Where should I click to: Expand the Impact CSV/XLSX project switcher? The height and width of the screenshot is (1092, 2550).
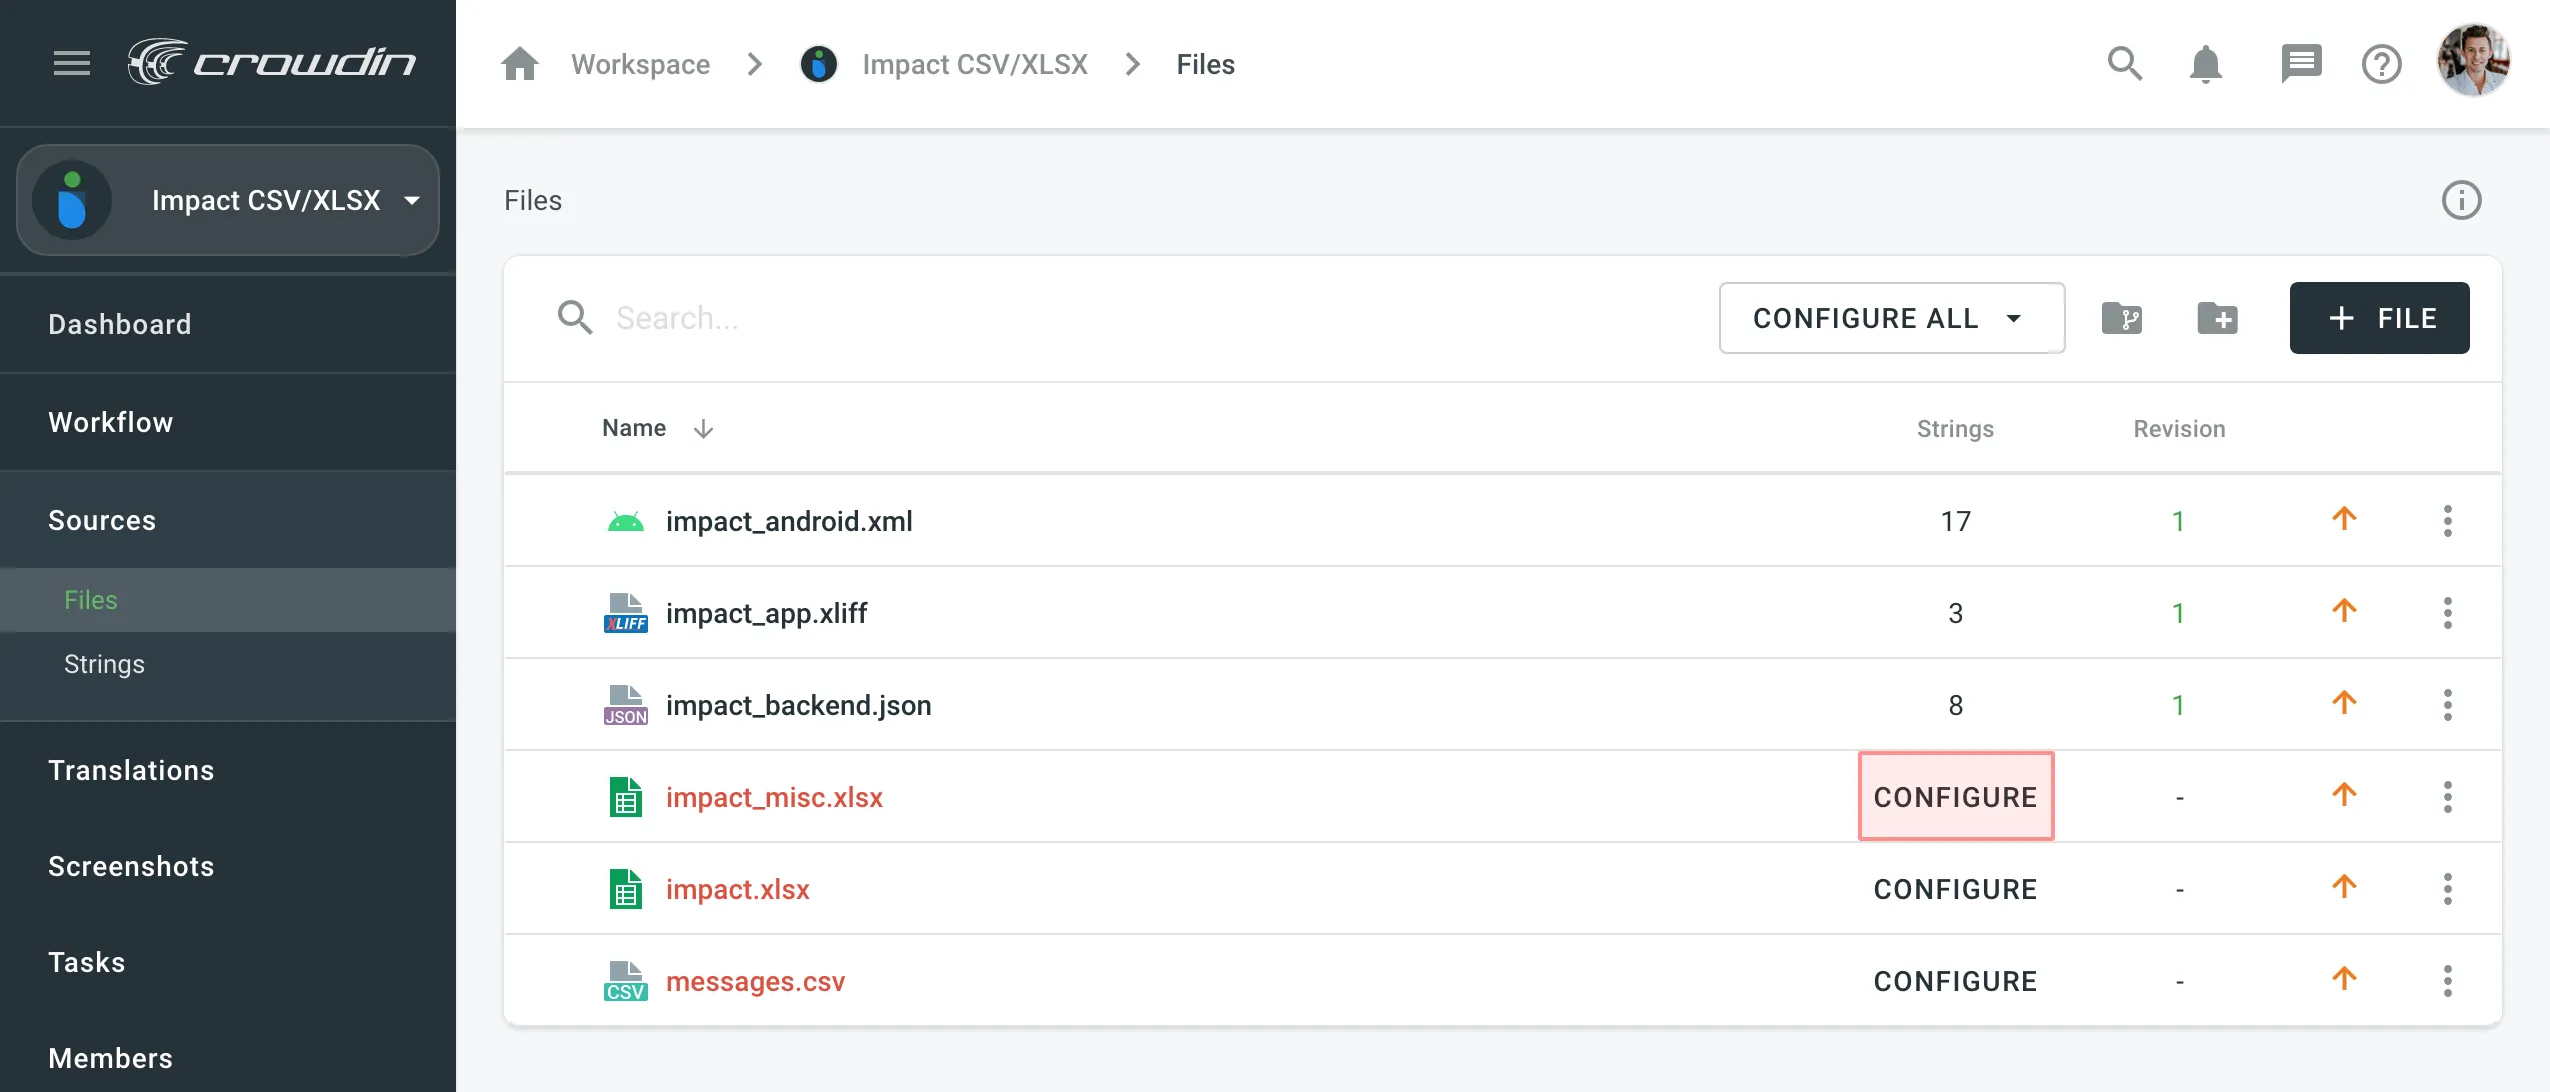click(x=228, y=200)
